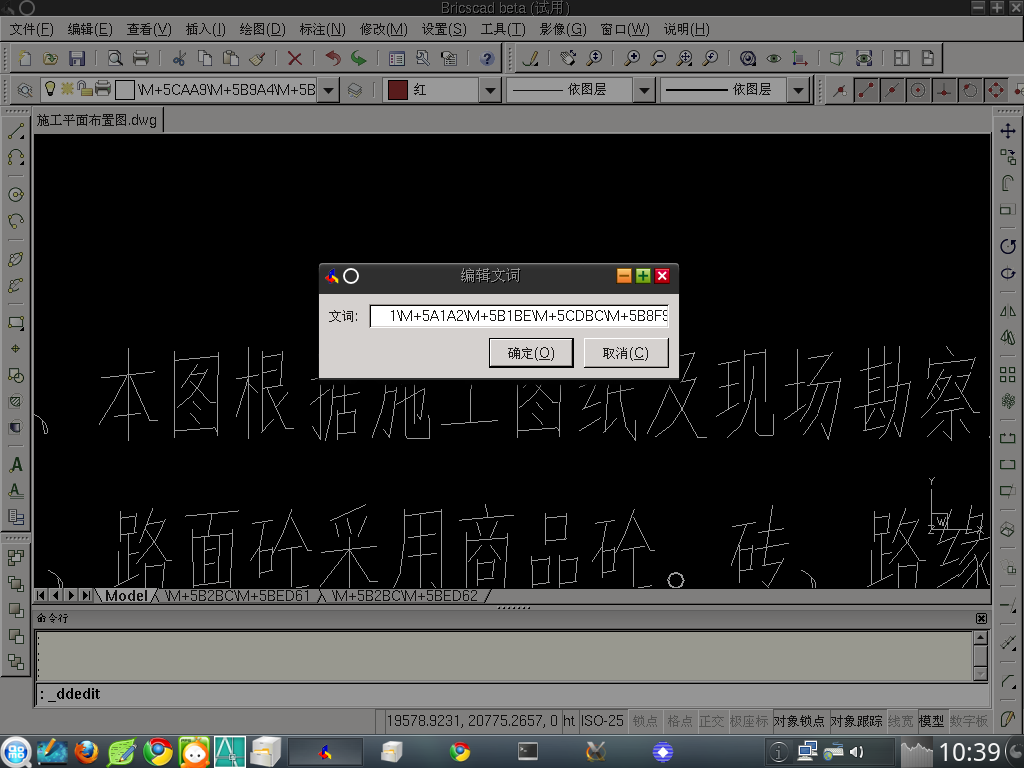
Task: Open the 编辑(E) menu
Action: click(90, 29)
